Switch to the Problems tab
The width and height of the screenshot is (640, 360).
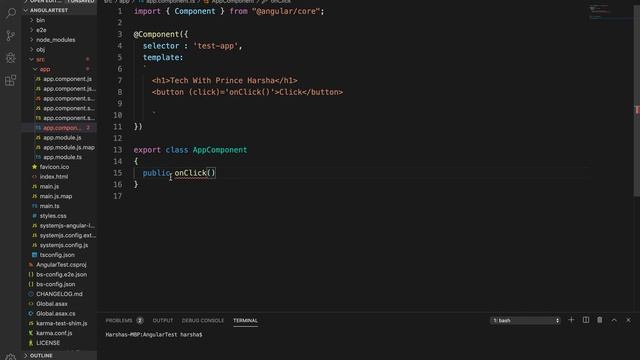[x=124, y=321]
